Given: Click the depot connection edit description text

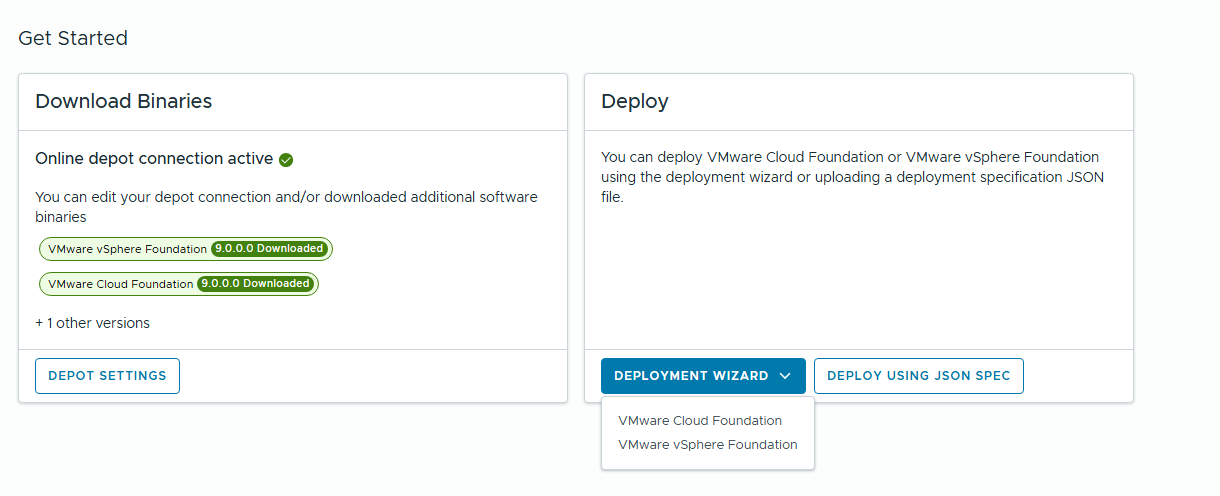Looking at the screenshot, I should [x=286, y=206].
